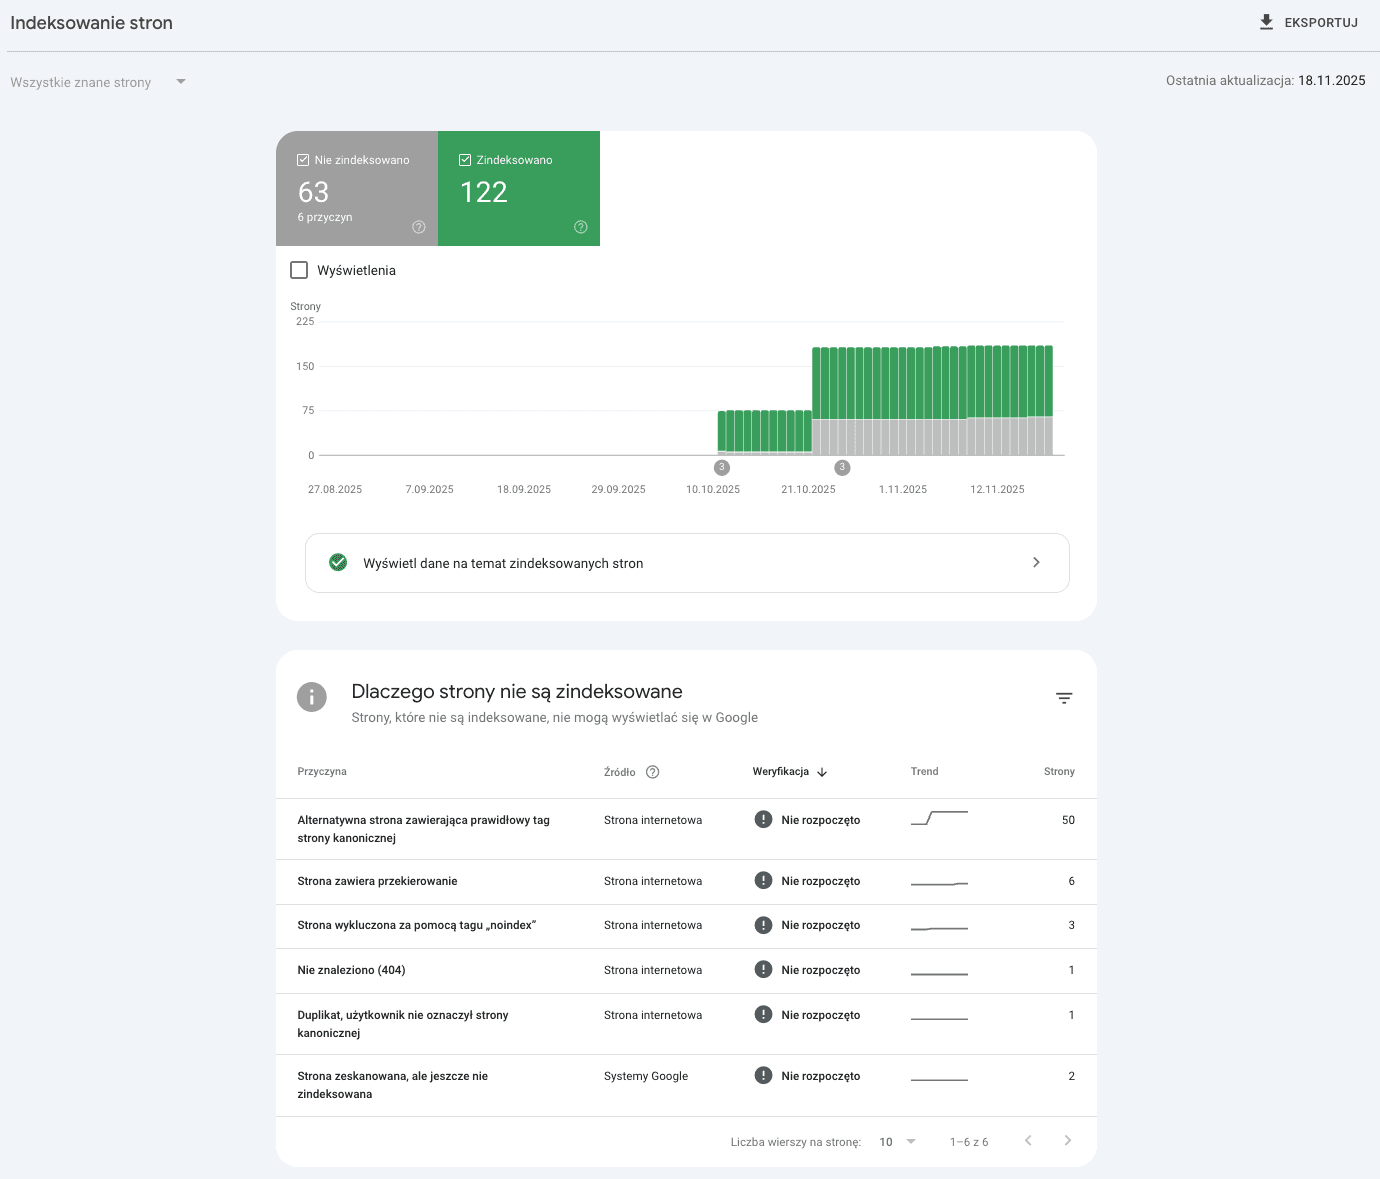Click the 6 przyczyn text
The image size is (1380, 1179).
[325, 217]
